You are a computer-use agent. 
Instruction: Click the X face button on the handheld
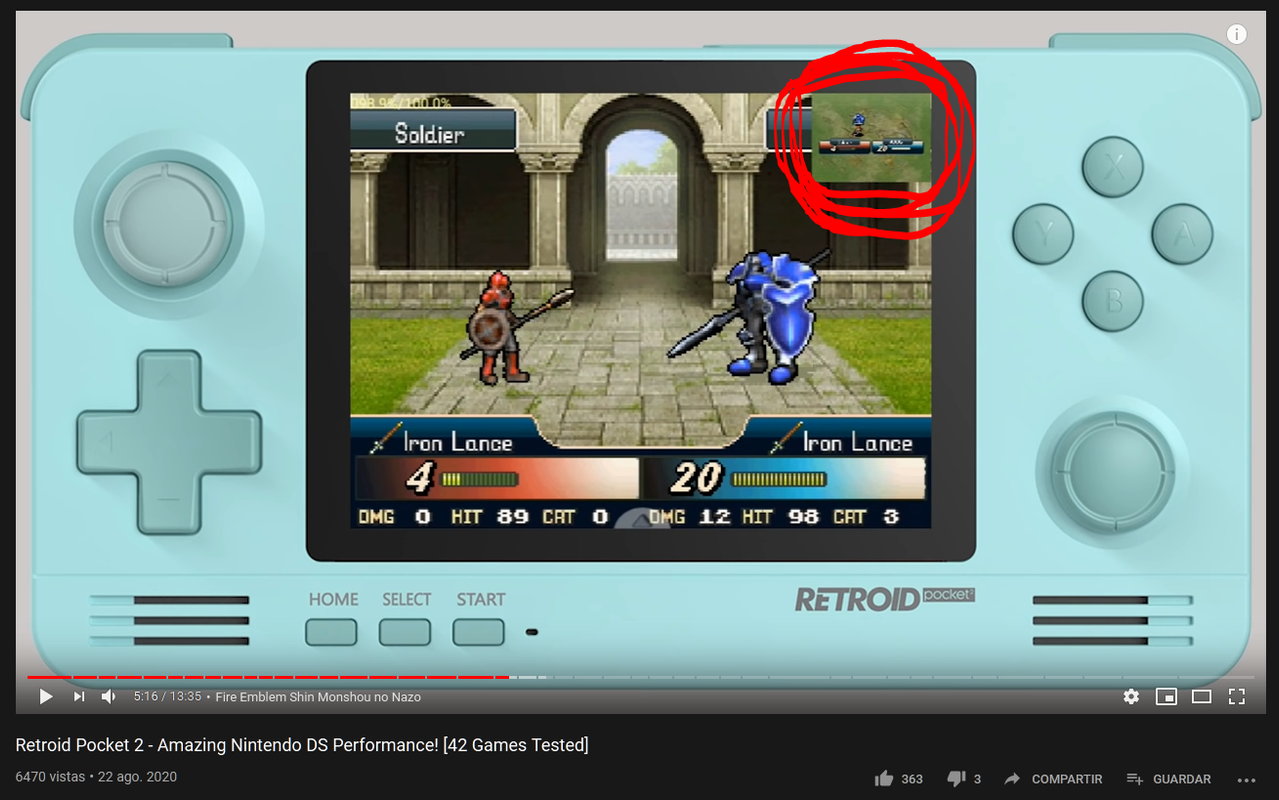(1112, 168)
